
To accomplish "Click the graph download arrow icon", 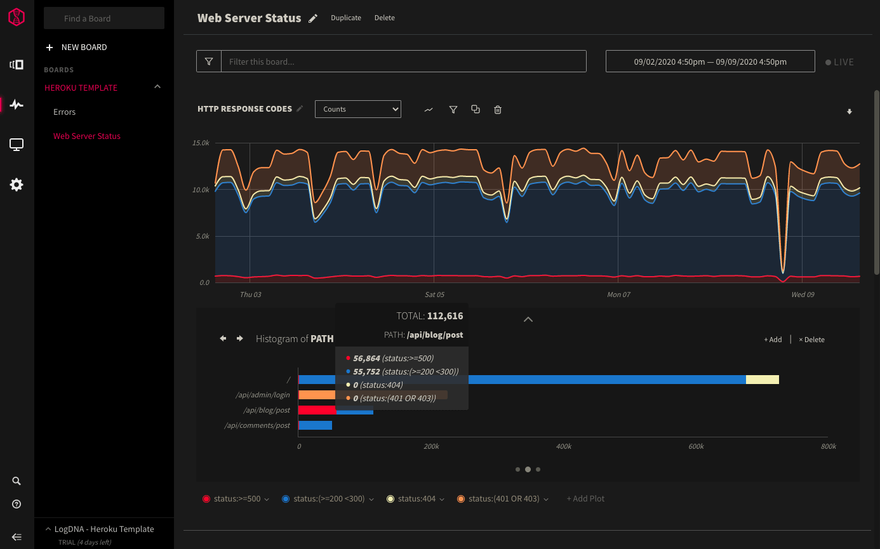I will click(x=849, y=111).
